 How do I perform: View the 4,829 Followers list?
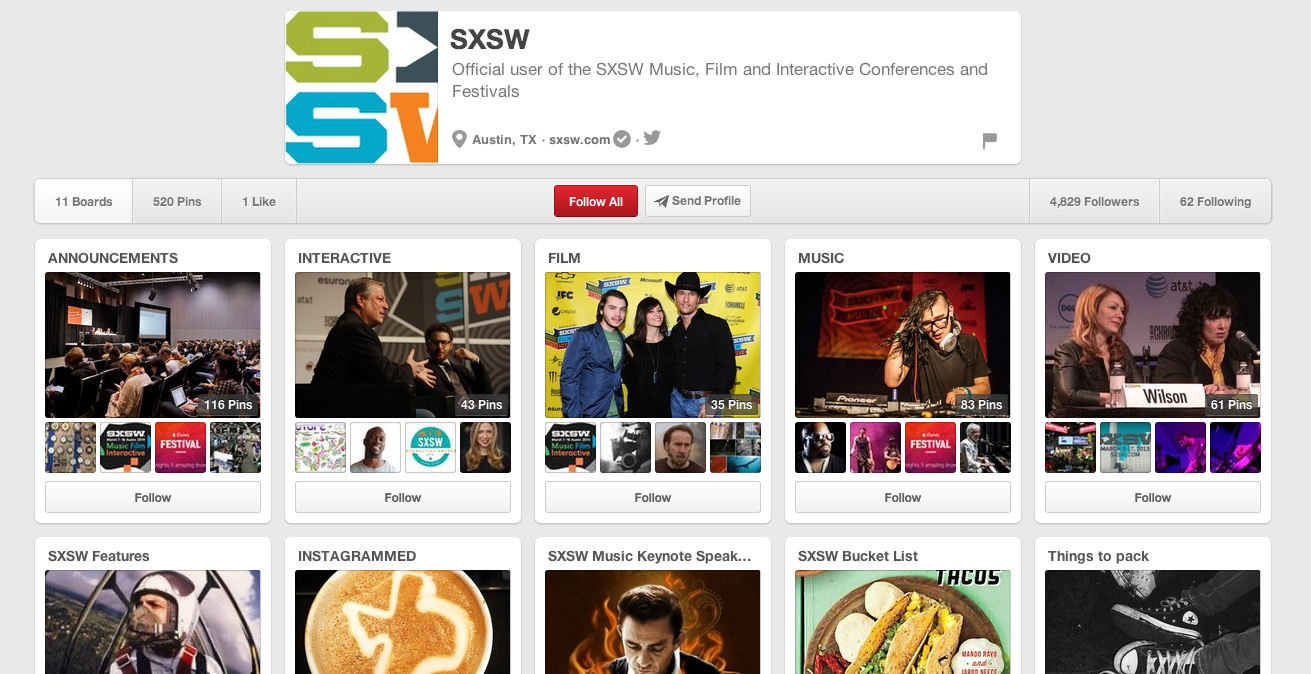tap(1095, 202)
